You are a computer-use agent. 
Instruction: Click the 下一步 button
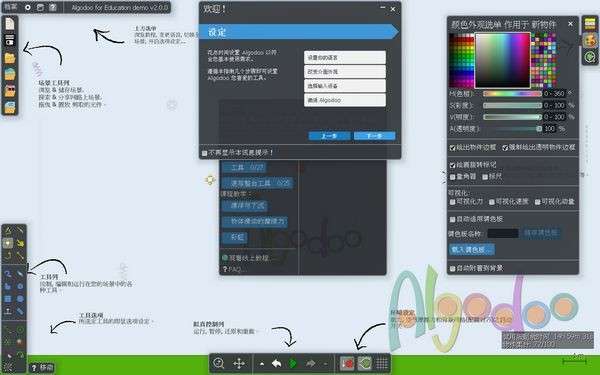(x=375, y=136)
